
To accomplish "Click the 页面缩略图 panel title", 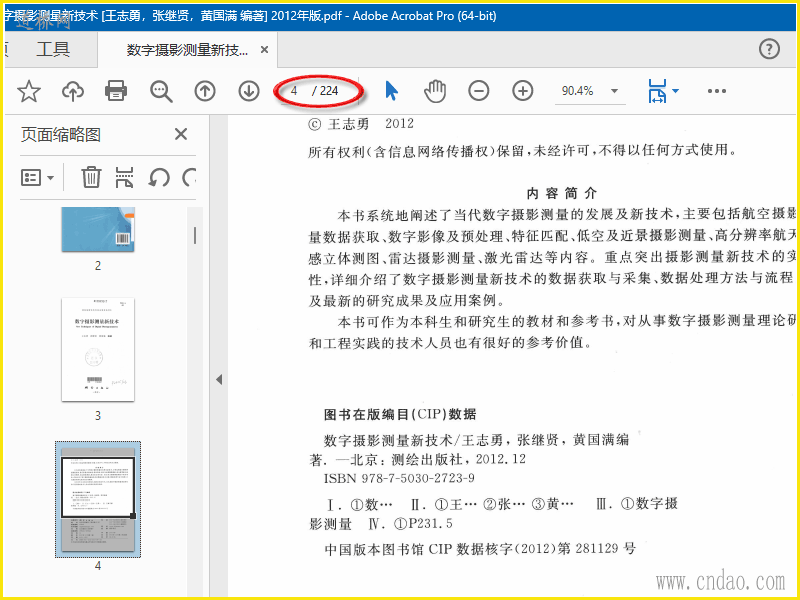I will point(61,135).
